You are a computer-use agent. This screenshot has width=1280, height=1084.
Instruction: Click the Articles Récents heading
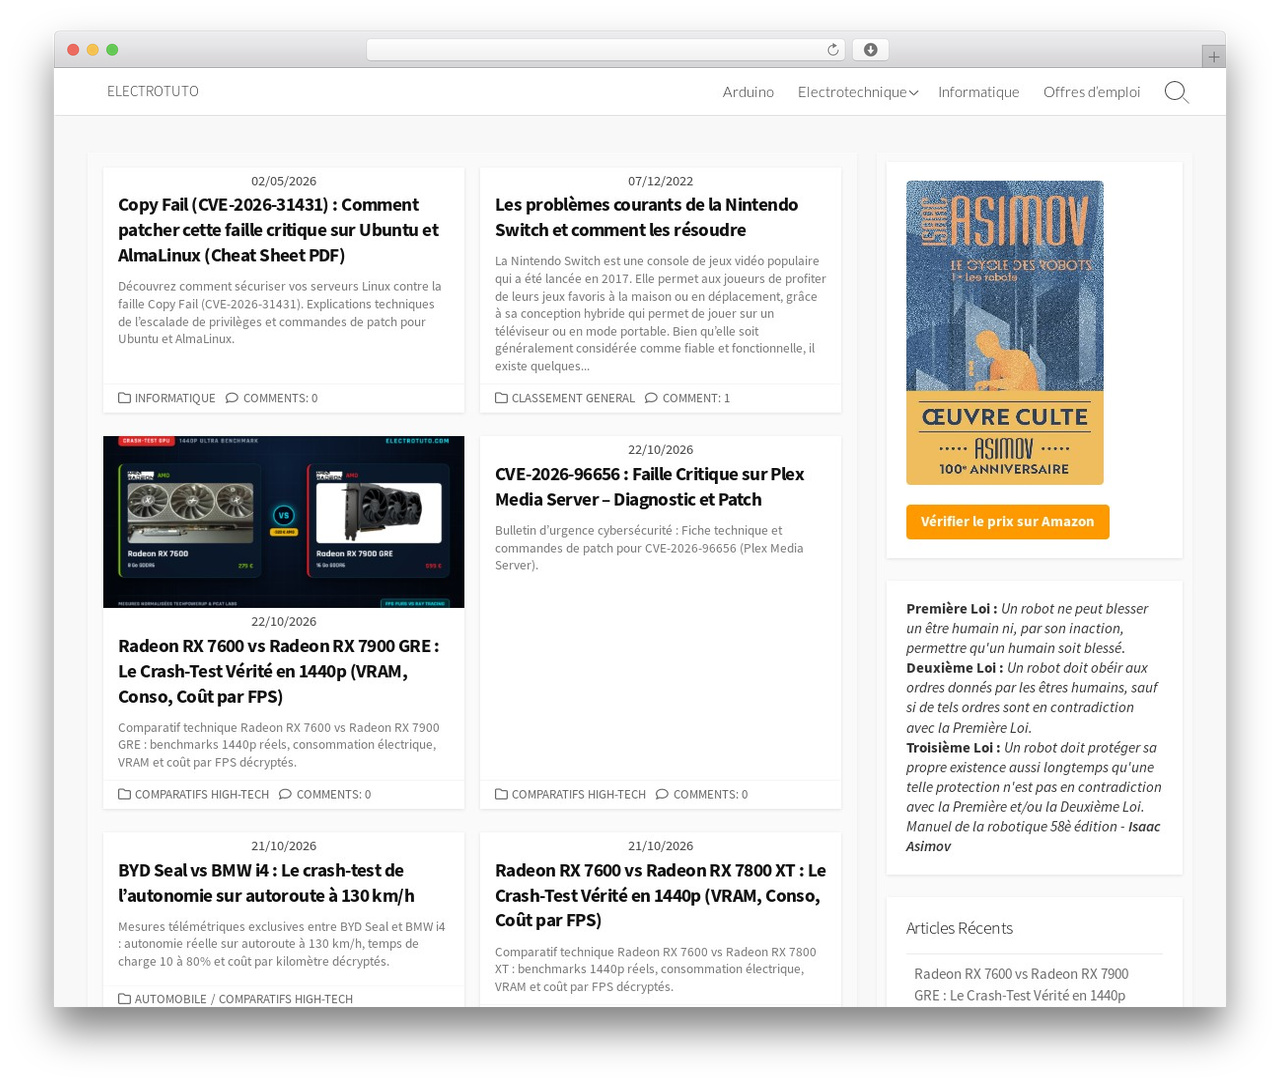coord(959,928)
